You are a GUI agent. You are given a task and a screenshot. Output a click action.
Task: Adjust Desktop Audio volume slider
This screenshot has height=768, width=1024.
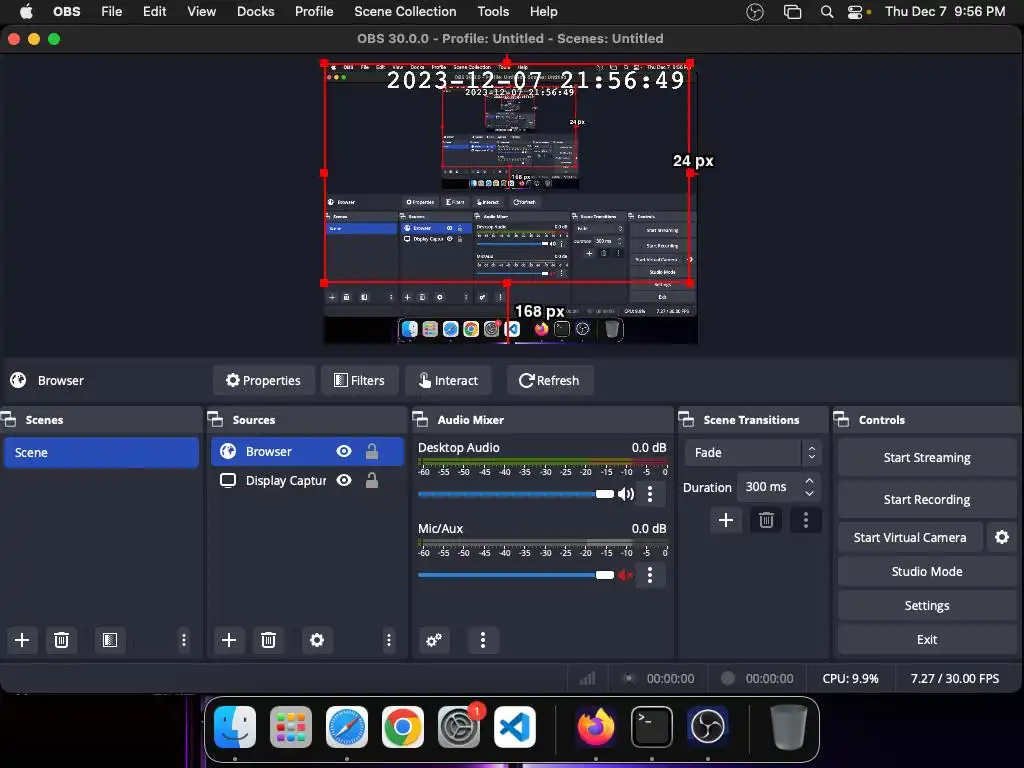pos(516,494)
